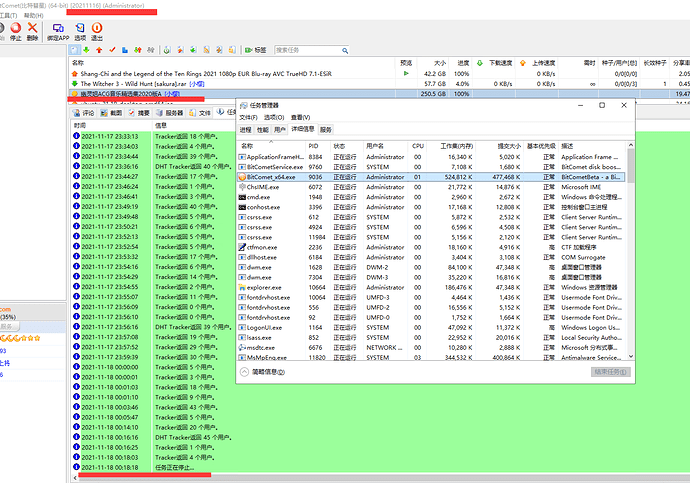Collapse to Fewer details (简略信息) chevron
This screenshot has width=690, height=483.
coord(244,372)
